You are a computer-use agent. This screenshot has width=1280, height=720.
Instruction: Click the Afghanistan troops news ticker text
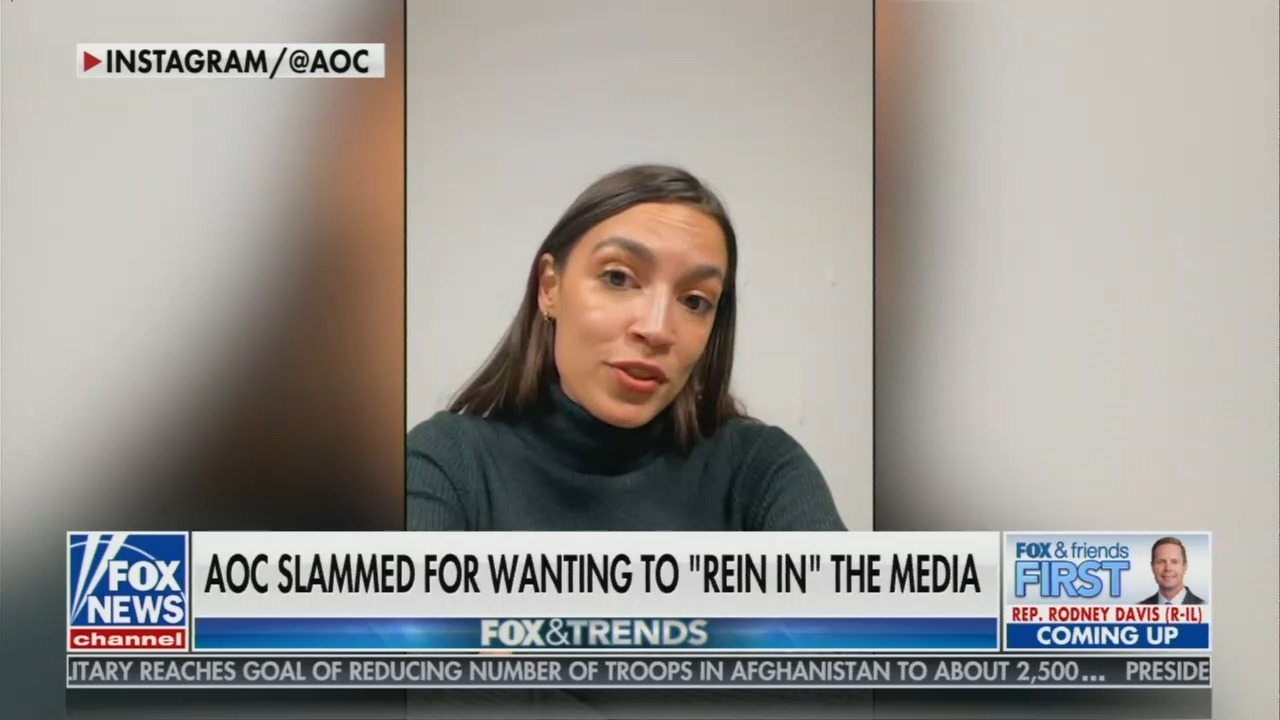click(584, 671)
